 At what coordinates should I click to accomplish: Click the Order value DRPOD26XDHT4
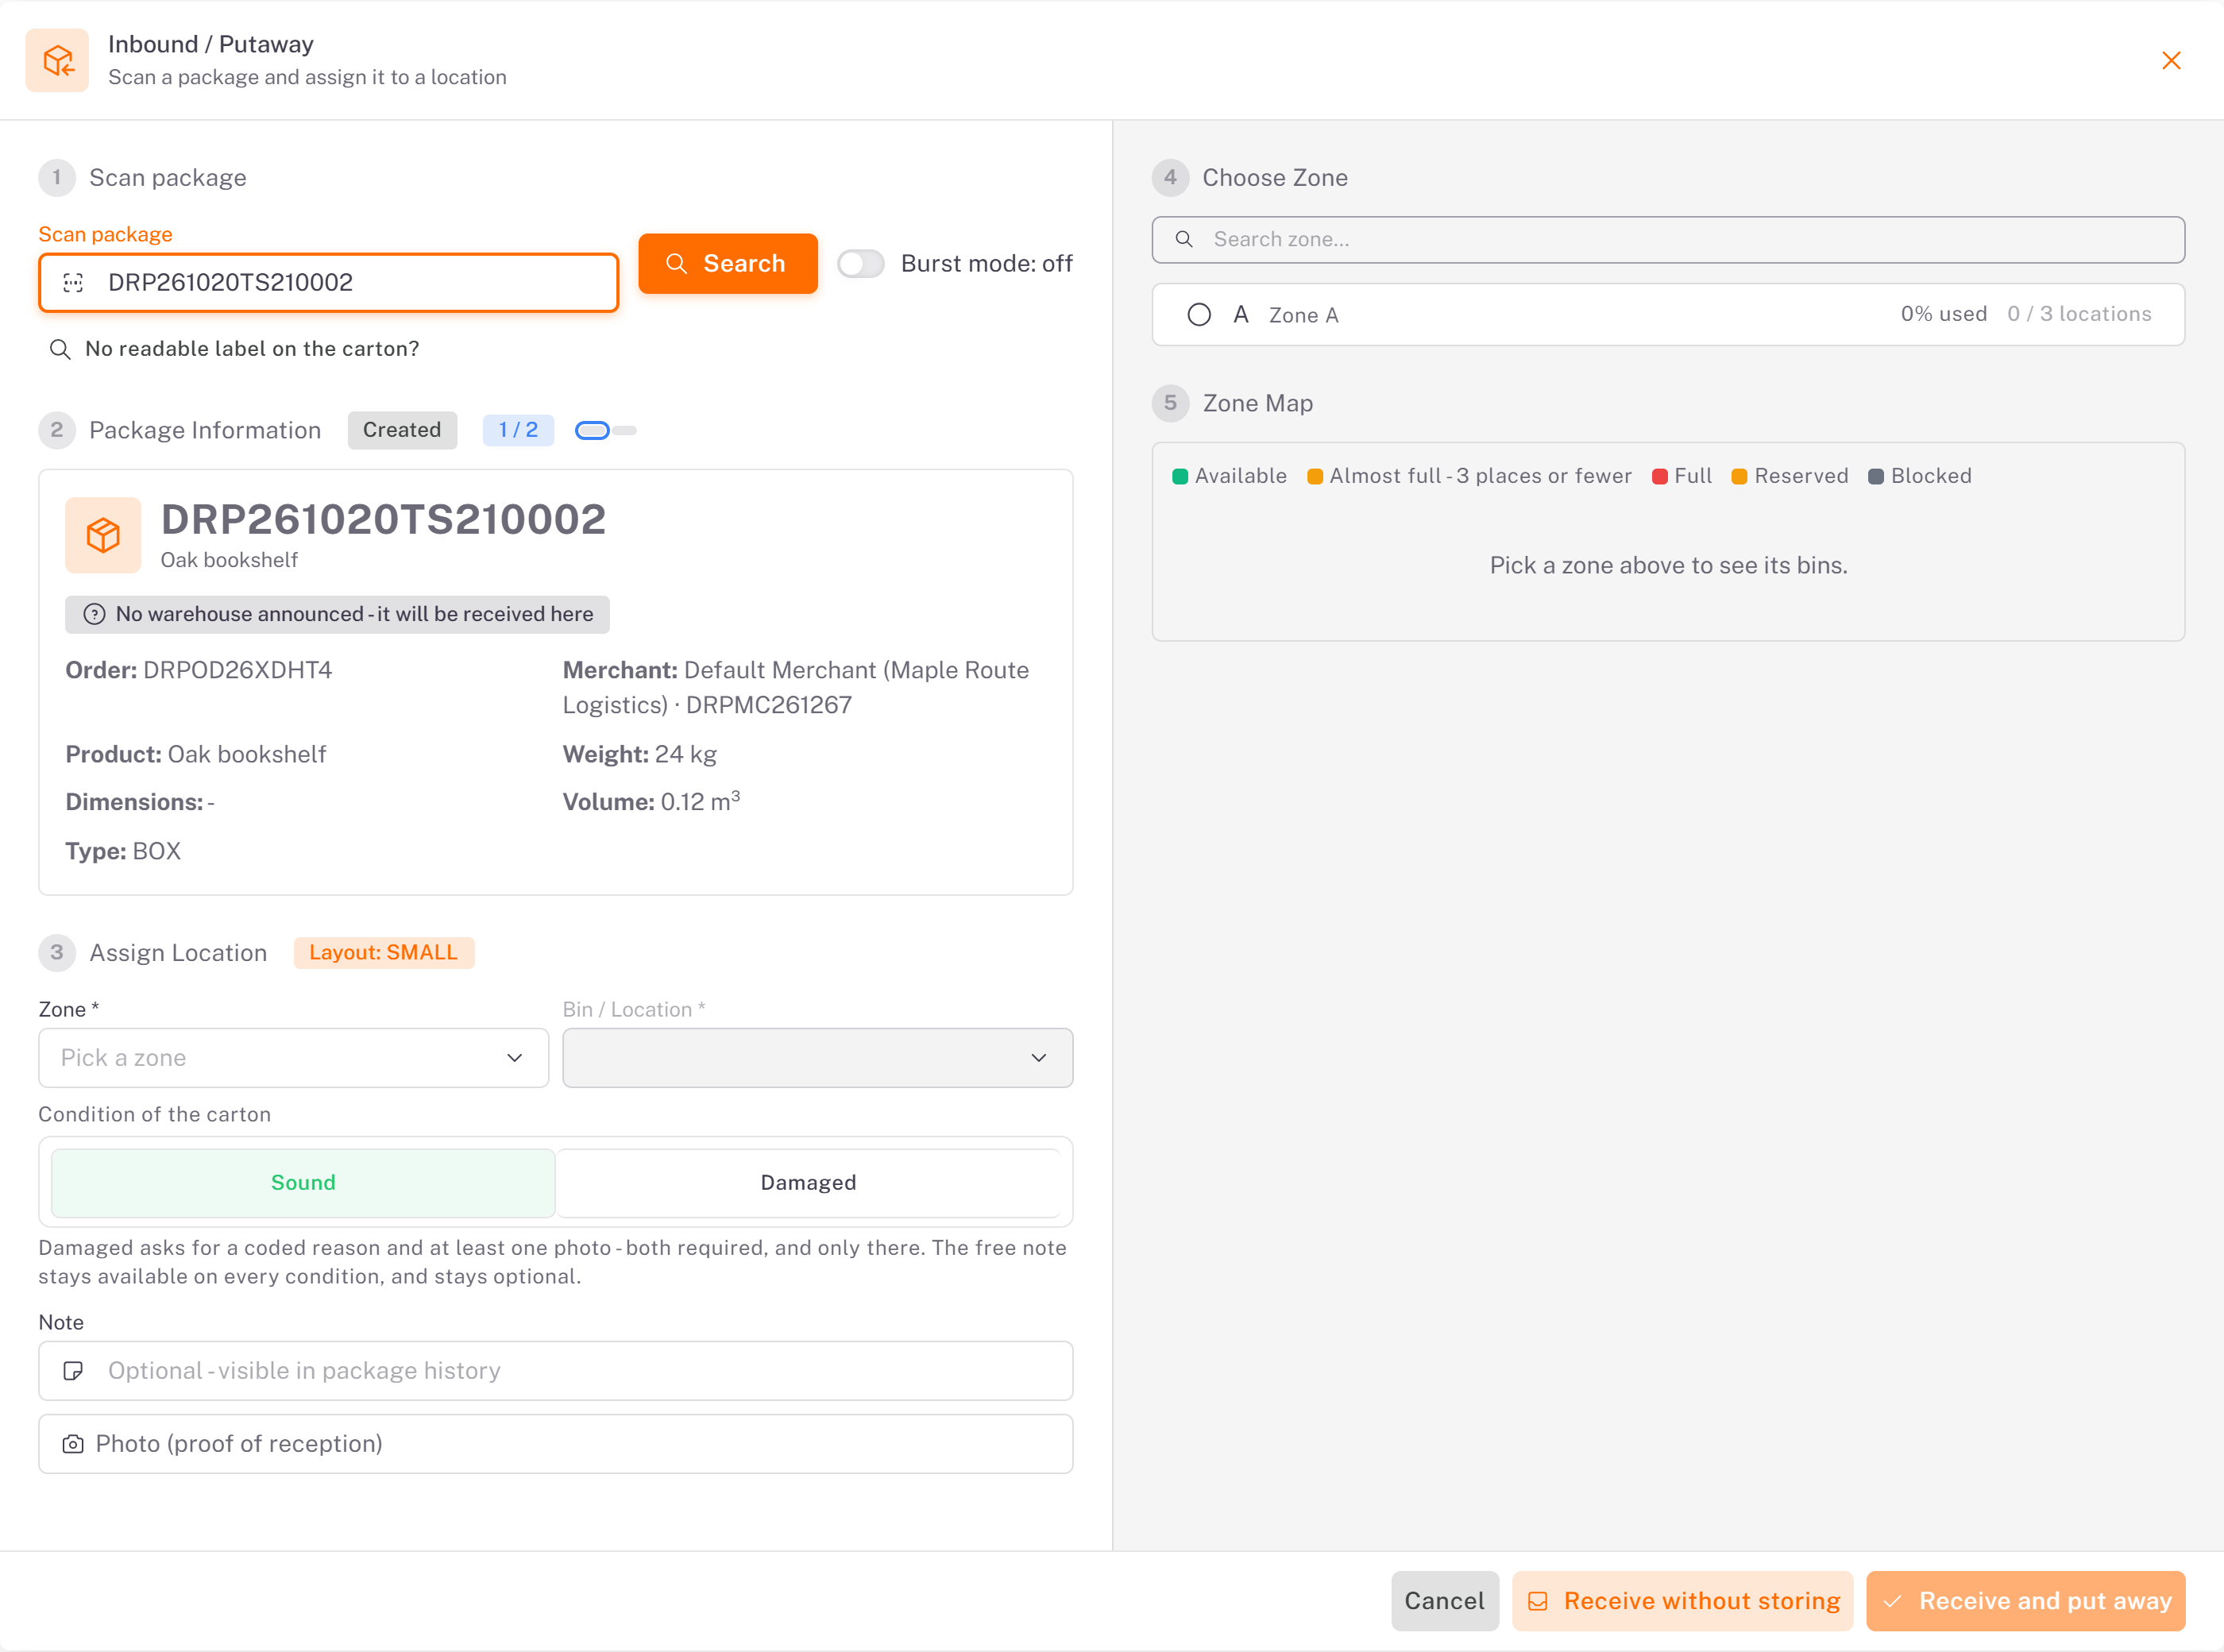coord(238,670)
